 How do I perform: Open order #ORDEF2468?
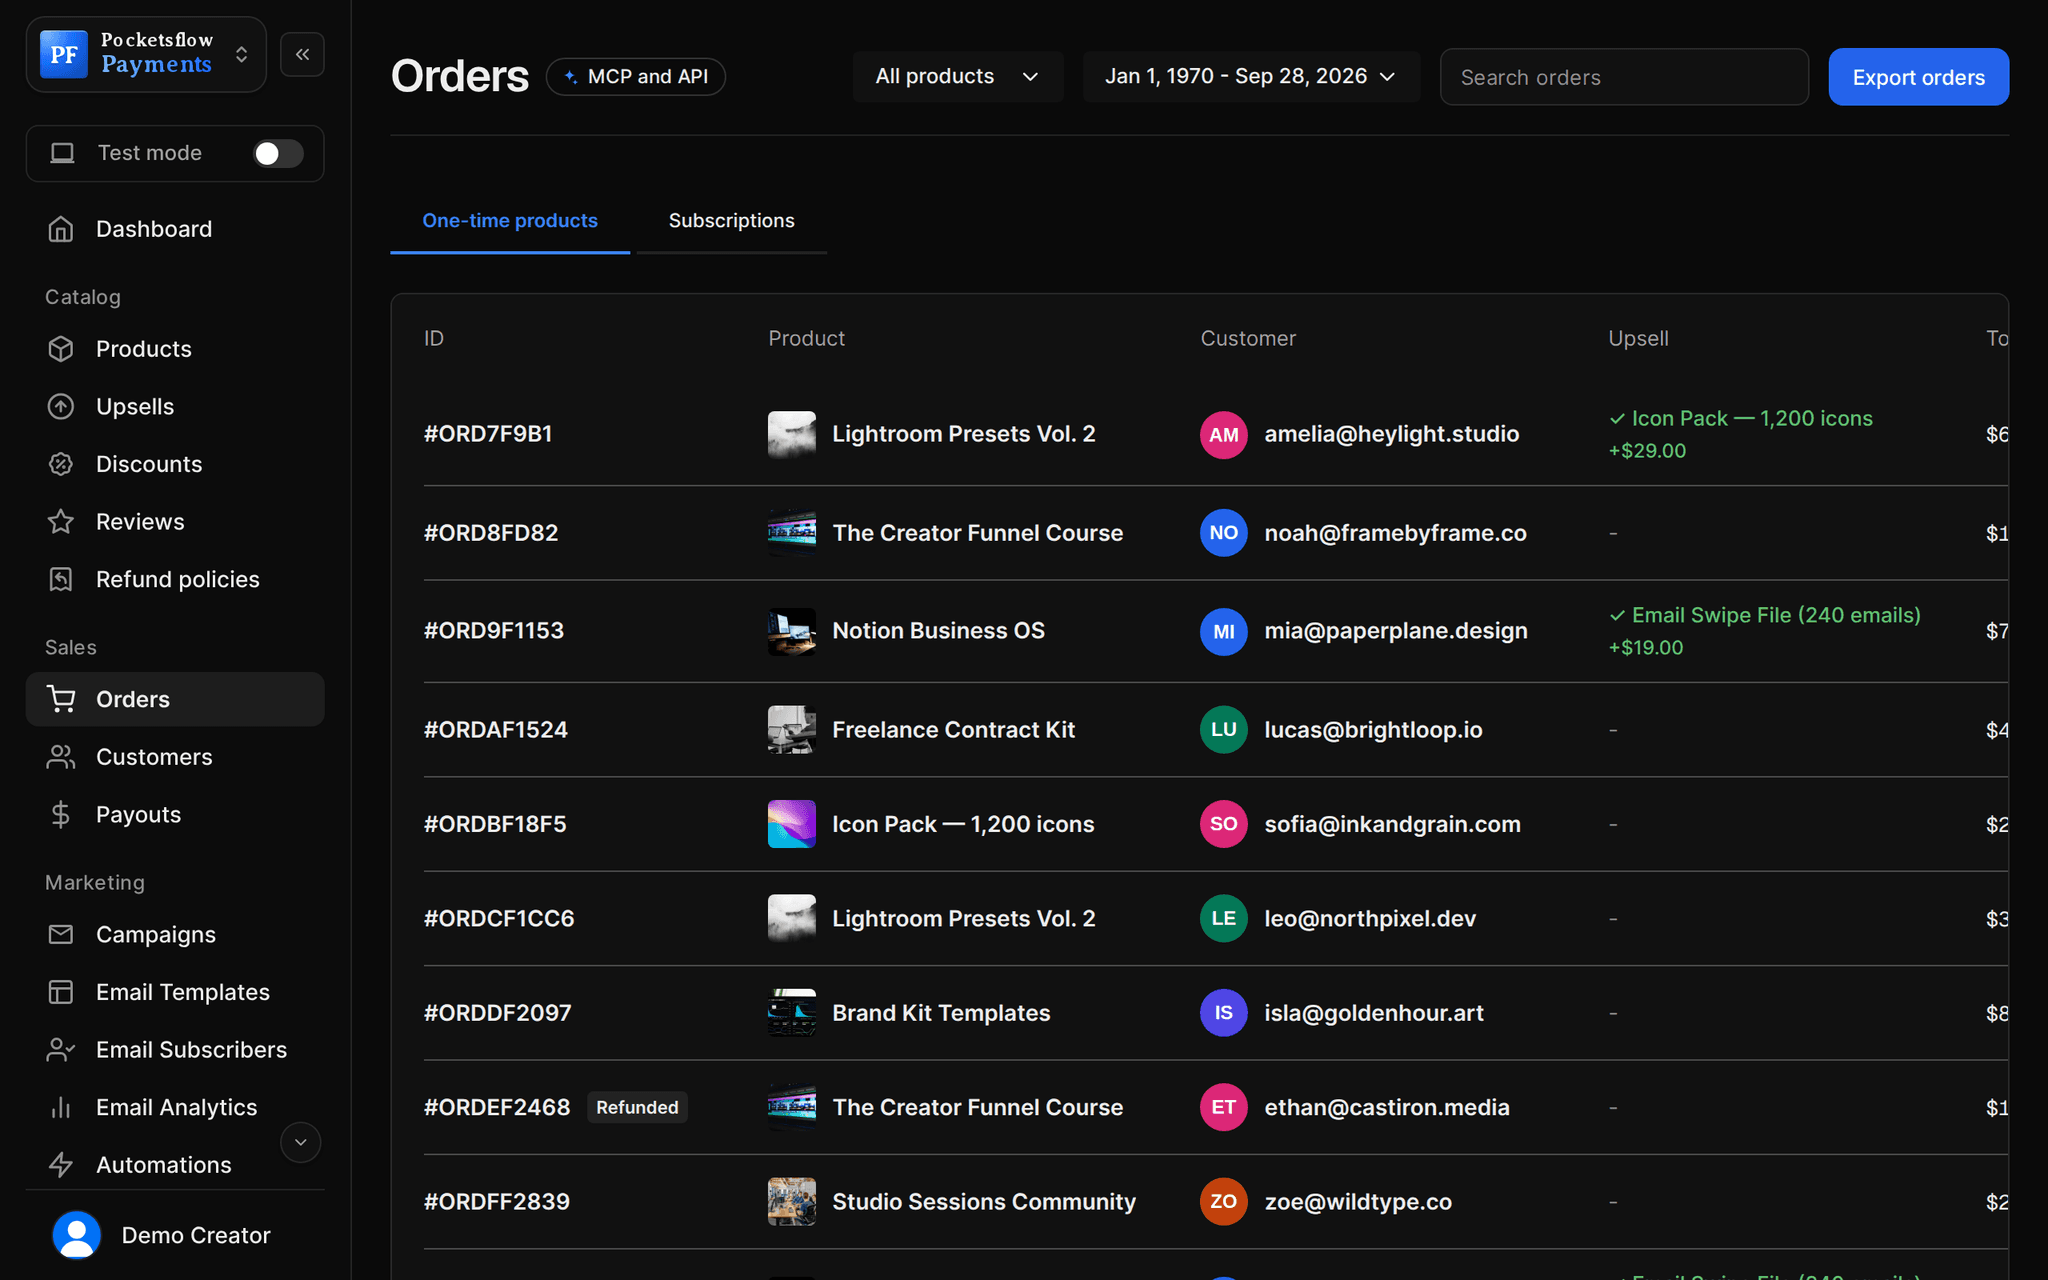[x=497, y=1107]
